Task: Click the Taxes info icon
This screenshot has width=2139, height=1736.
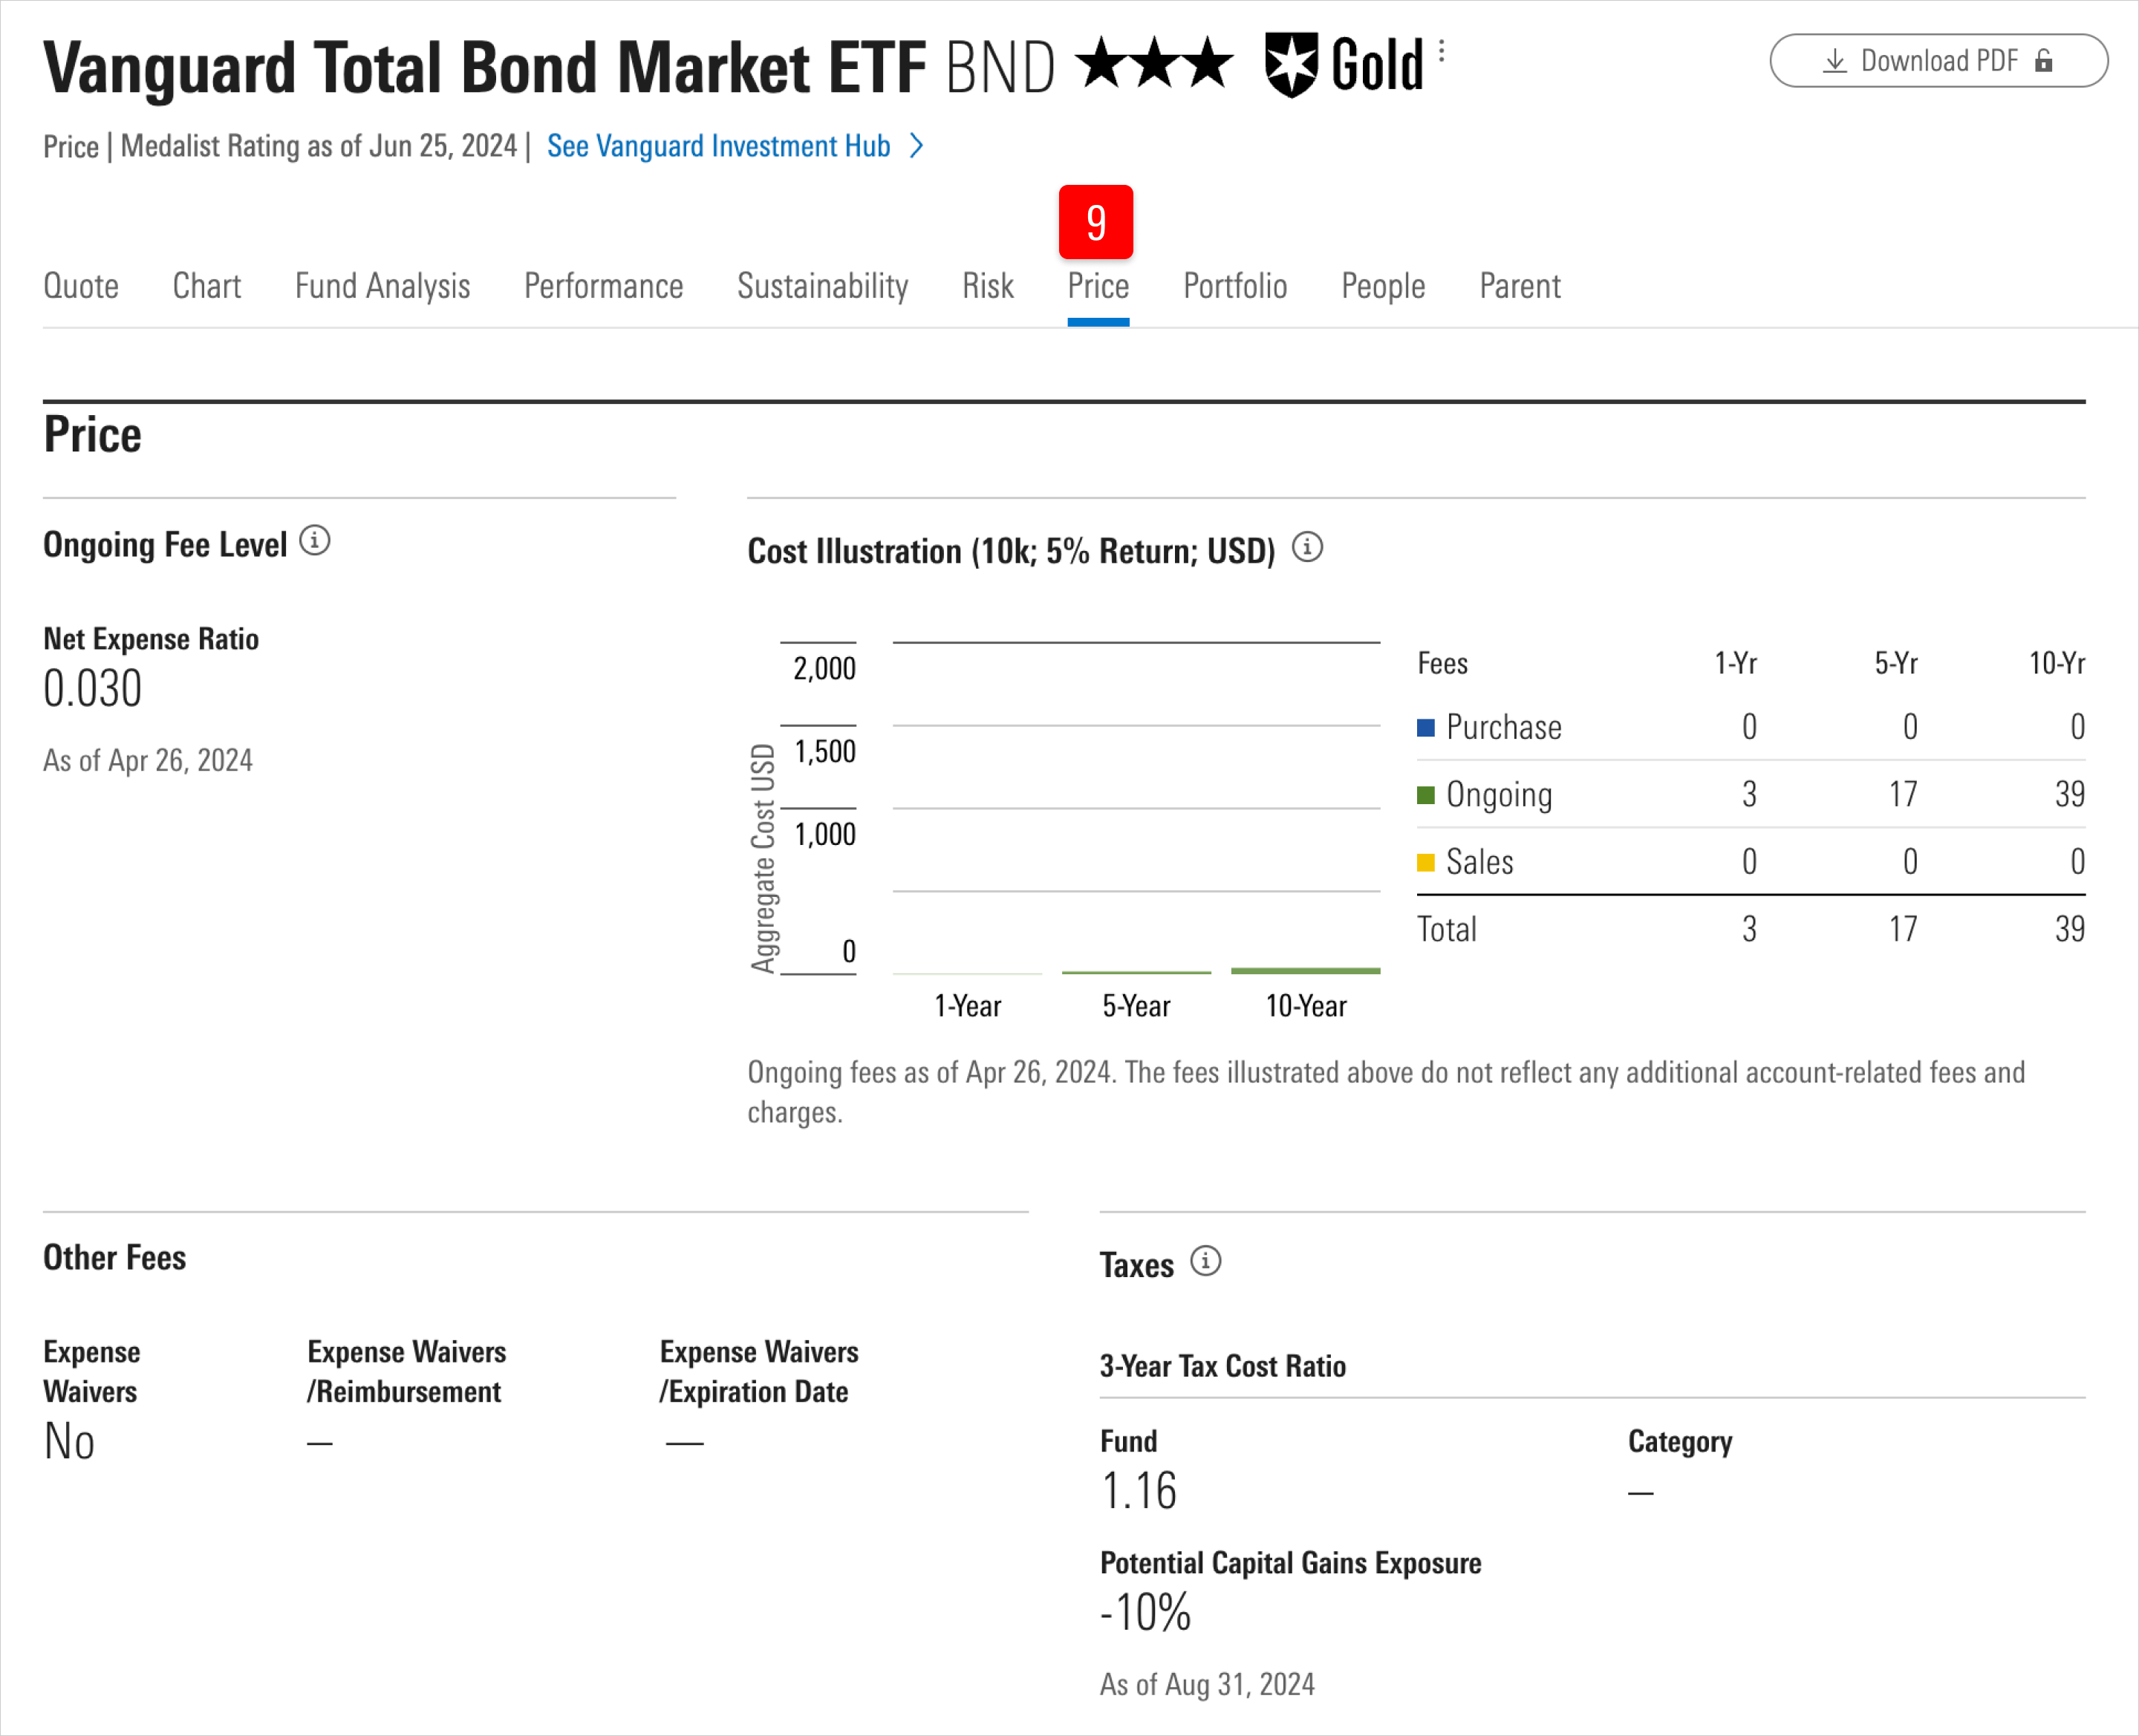Action: click(1206, 1261)
